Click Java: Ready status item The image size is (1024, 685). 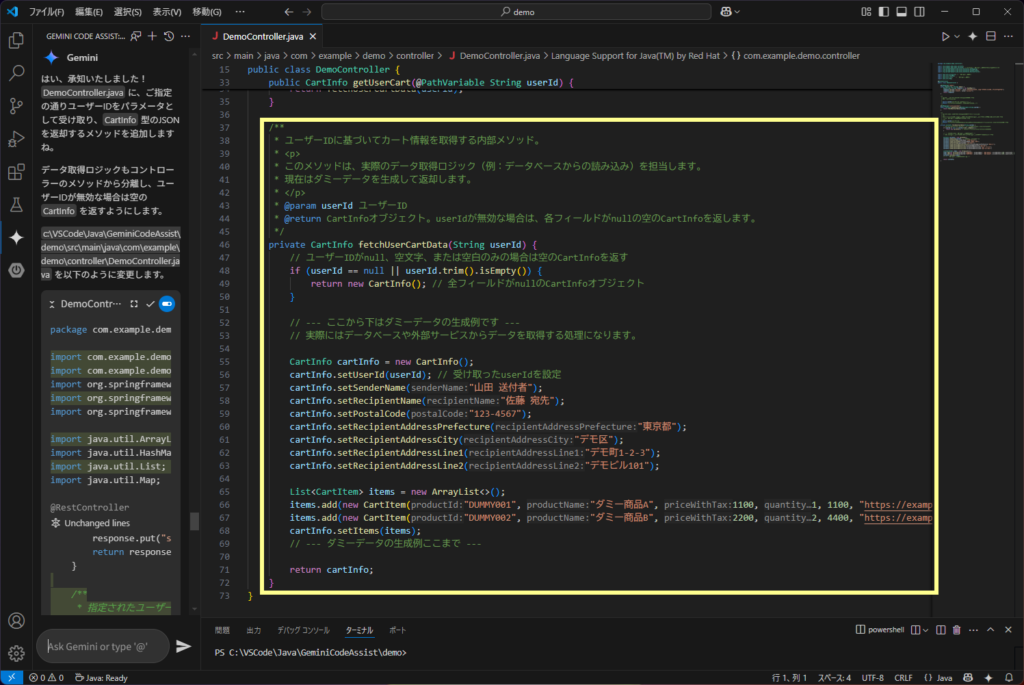click(101, 678)
